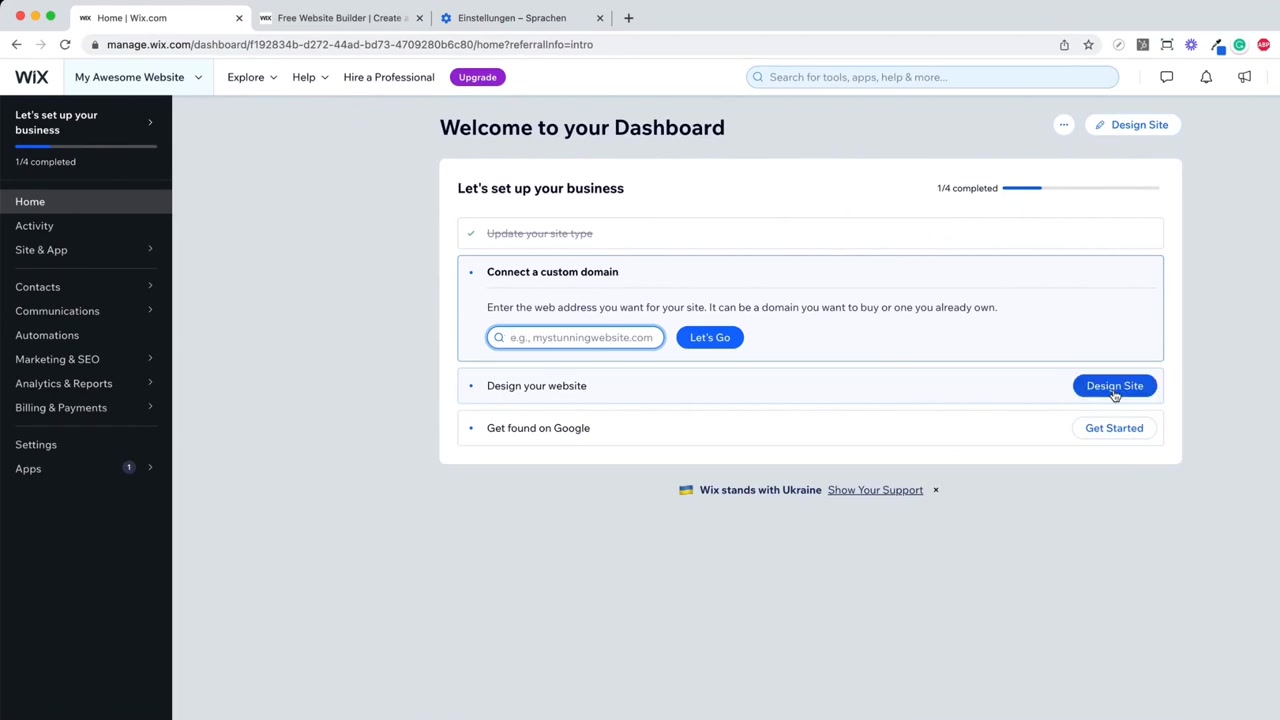This screenshot has width=1280, height=720.
Task: Open the Show Your Support link
Action: coord(875,490)
